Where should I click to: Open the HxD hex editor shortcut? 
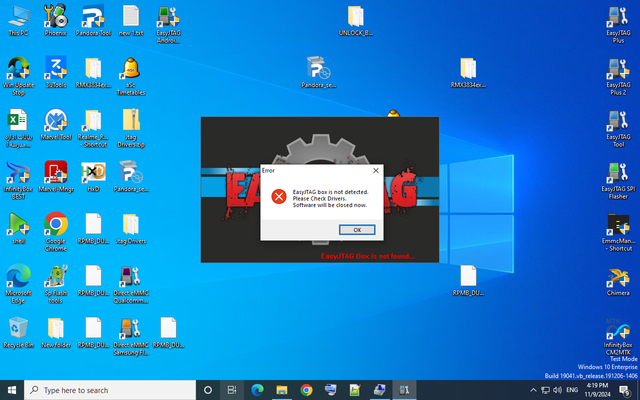[x=93, y=176]
